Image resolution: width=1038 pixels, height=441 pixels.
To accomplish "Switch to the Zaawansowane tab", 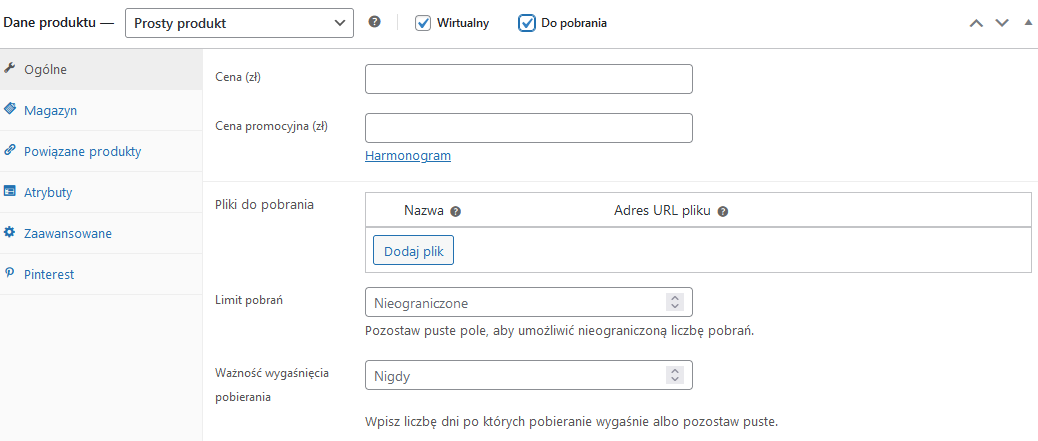I will tap(101, 234).
